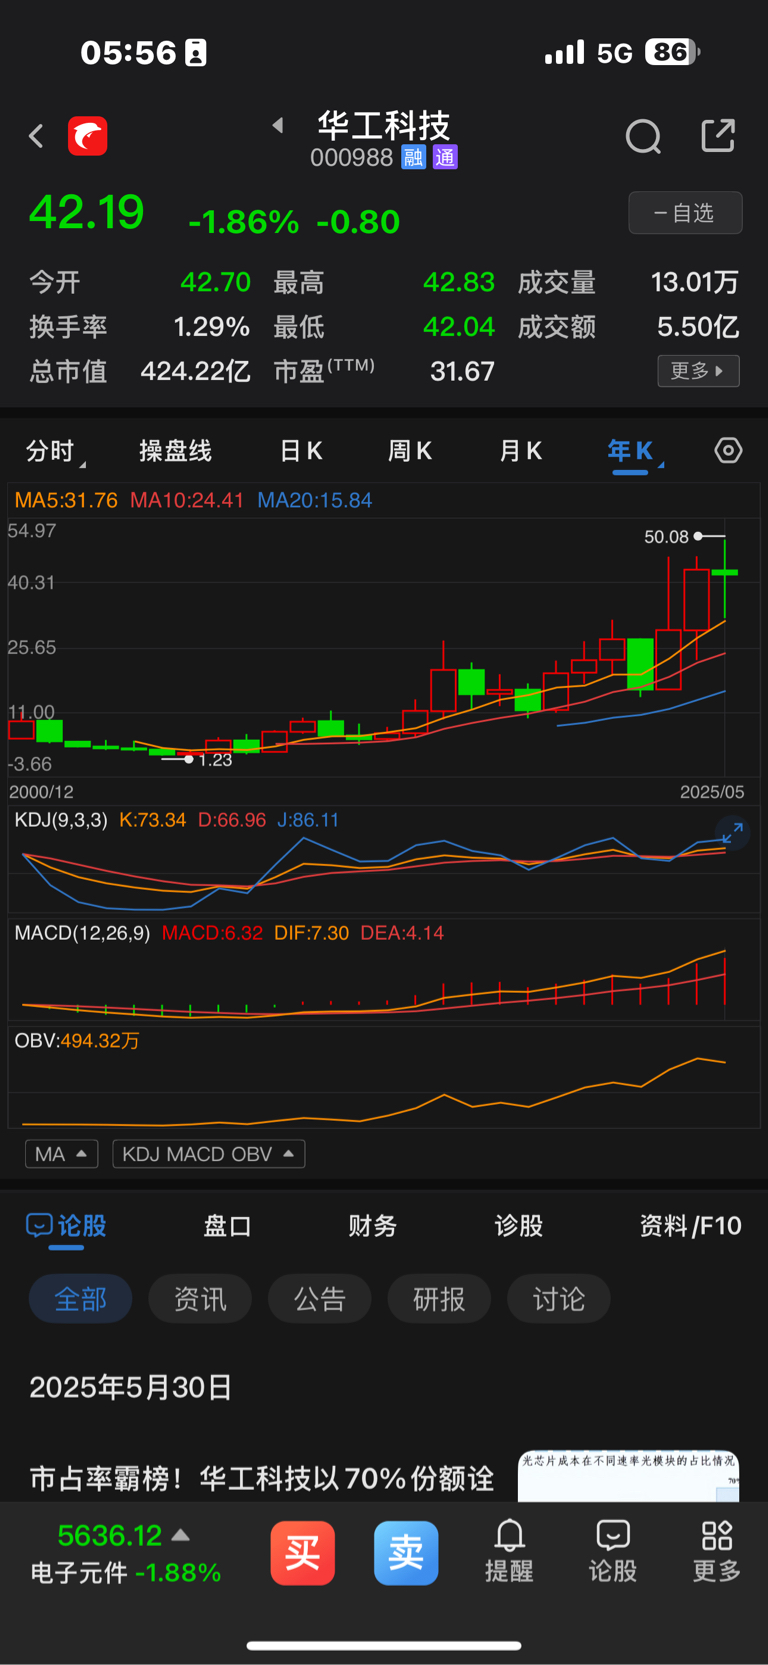Filter posts by 公告 chip
The height and width of the screenshot is (1665, 768).
320,1299
